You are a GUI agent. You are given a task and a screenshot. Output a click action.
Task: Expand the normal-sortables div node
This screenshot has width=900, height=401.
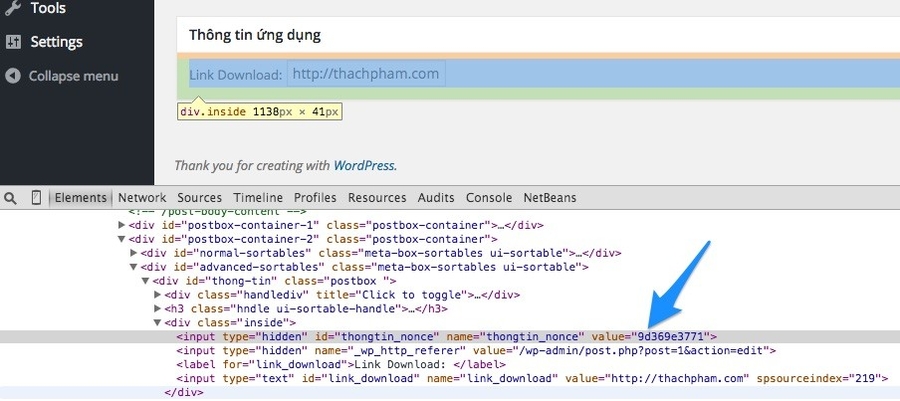pos(134,253)
